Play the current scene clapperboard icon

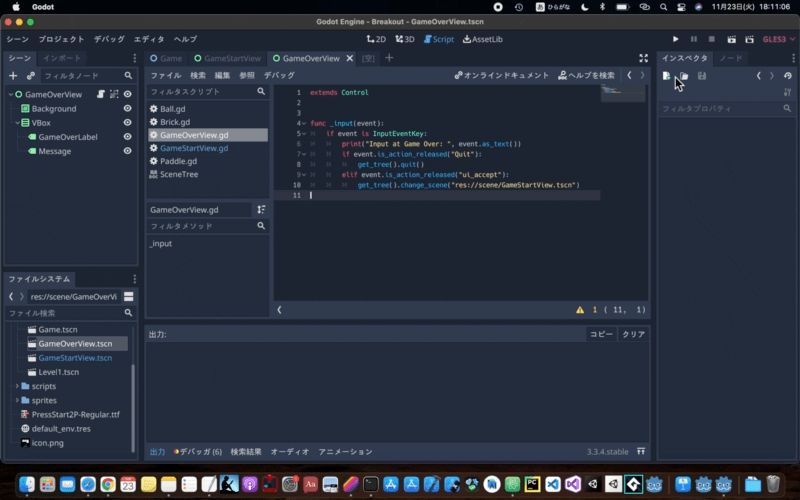click(x=731, y=39)
